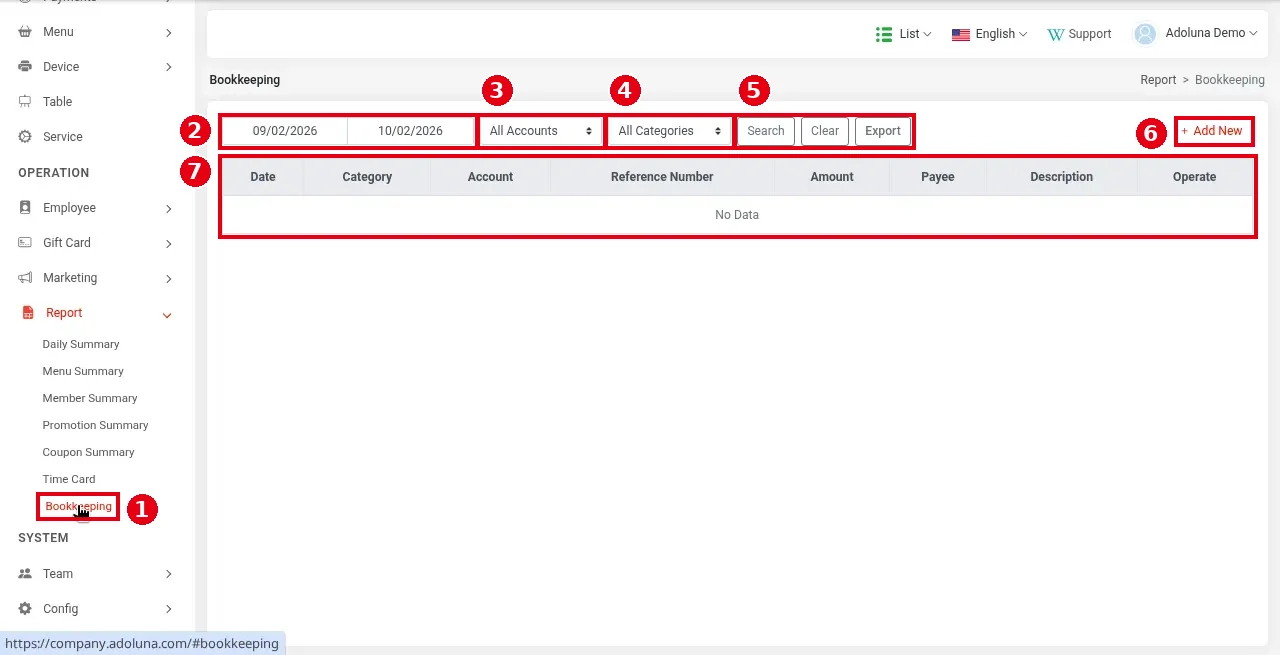This screenshot has width=1280, height=655.
Task: Click the Add New button
Action: 1212,131
